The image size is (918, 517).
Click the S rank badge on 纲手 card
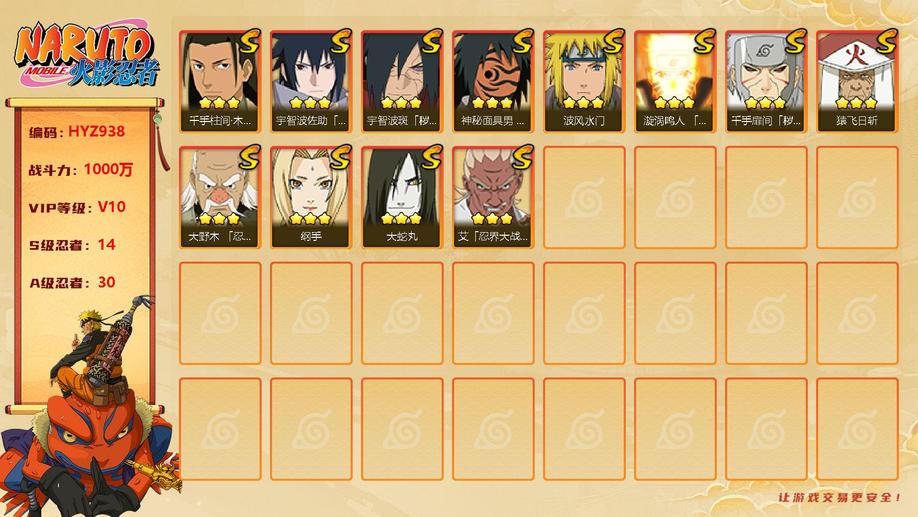(x=340, y=157)
